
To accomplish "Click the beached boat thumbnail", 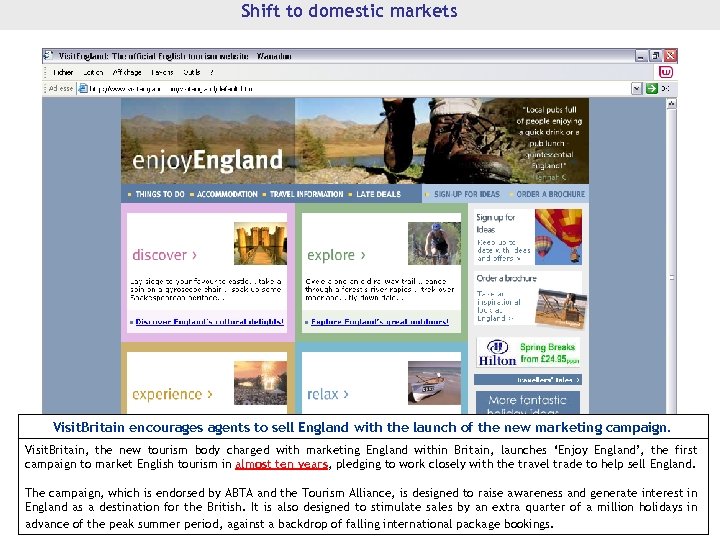I will [434, 383].
